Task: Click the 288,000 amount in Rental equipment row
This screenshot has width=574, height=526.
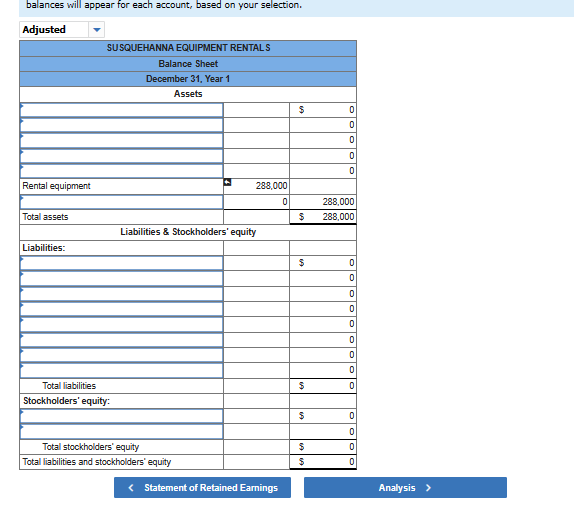Action: point(271,186)
